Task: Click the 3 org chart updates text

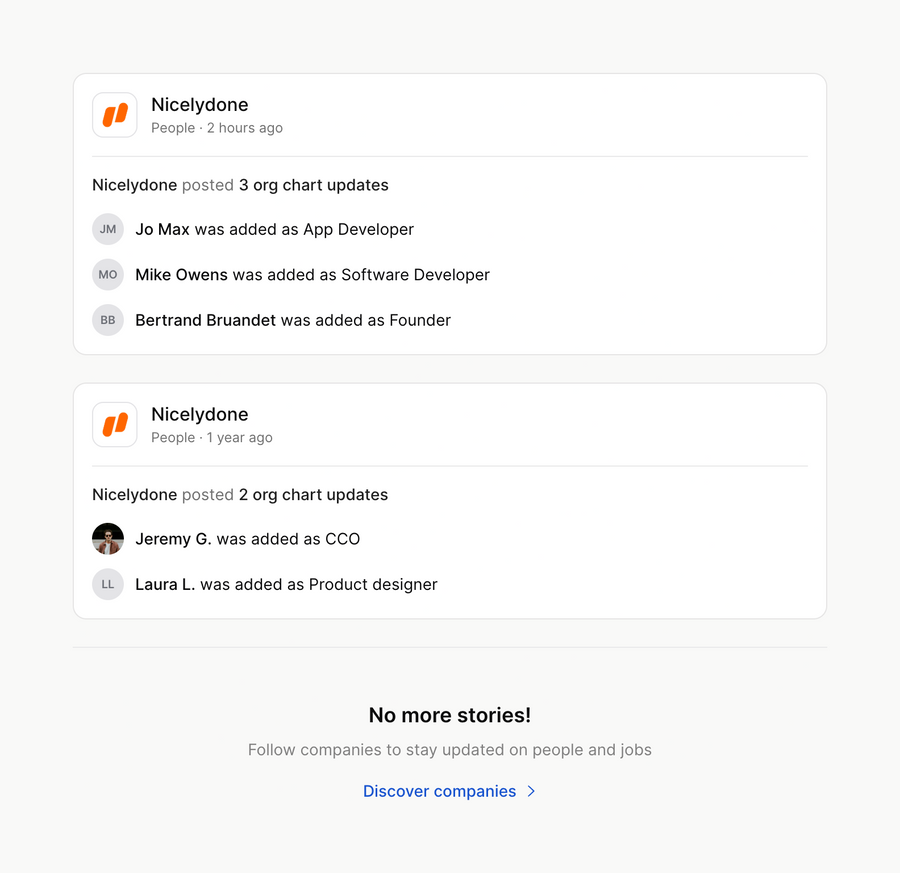Action: 313,185
